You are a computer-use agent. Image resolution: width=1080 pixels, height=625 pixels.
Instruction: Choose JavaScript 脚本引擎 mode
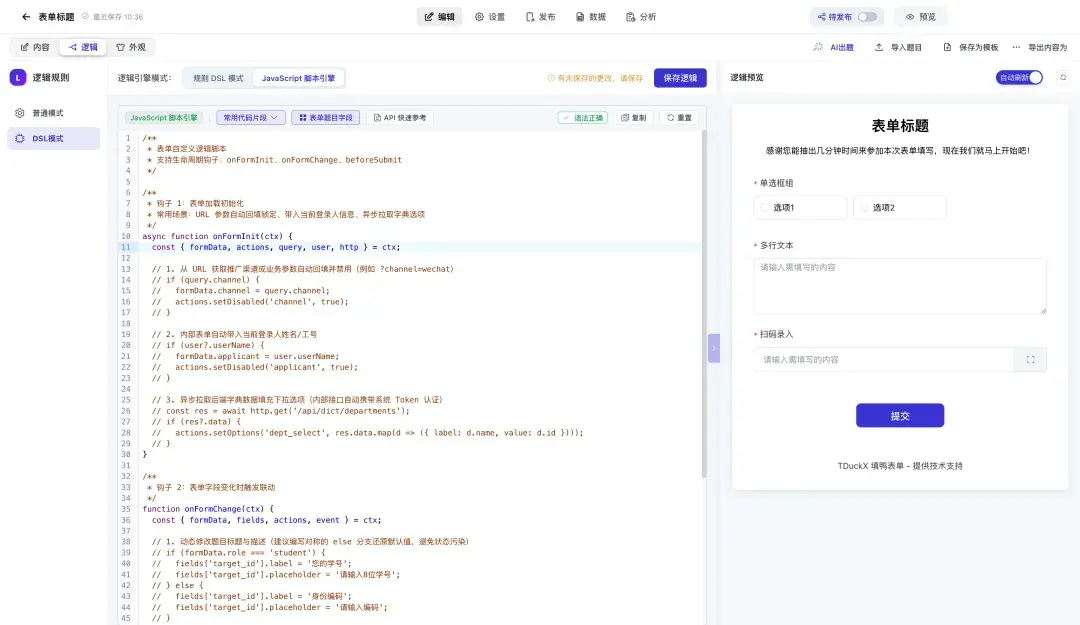tap(298, 78)
